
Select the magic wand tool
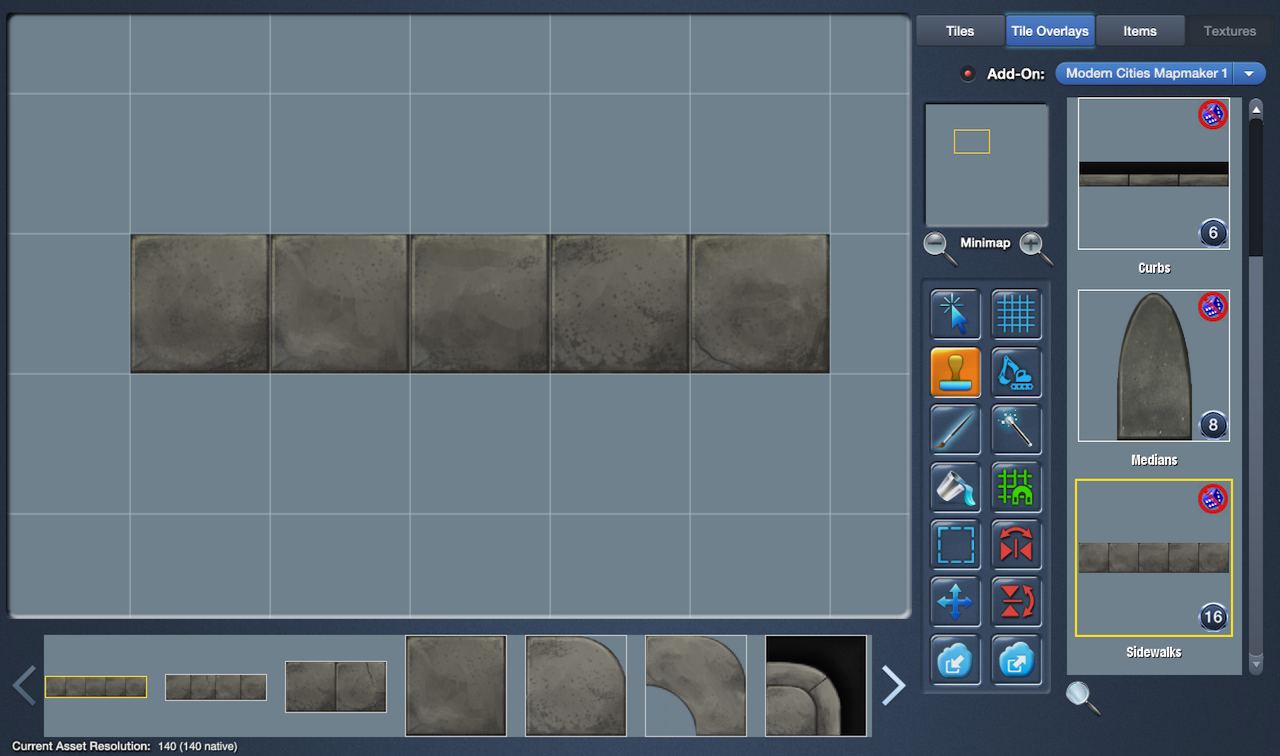[1016, 430]
